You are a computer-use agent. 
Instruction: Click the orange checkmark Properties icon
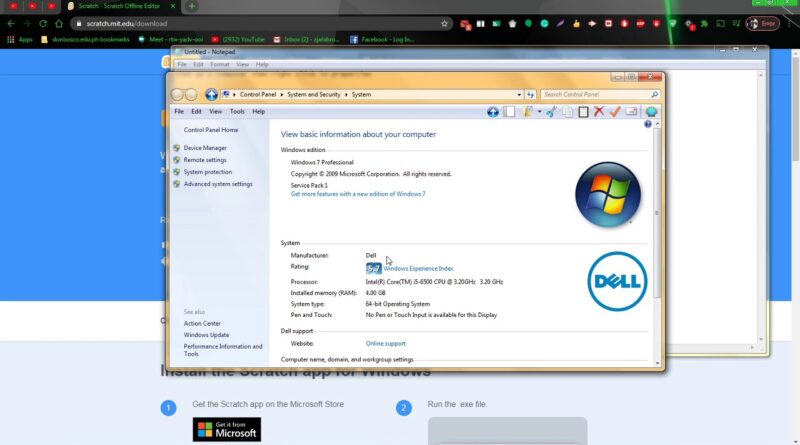(x=615, y=112)
